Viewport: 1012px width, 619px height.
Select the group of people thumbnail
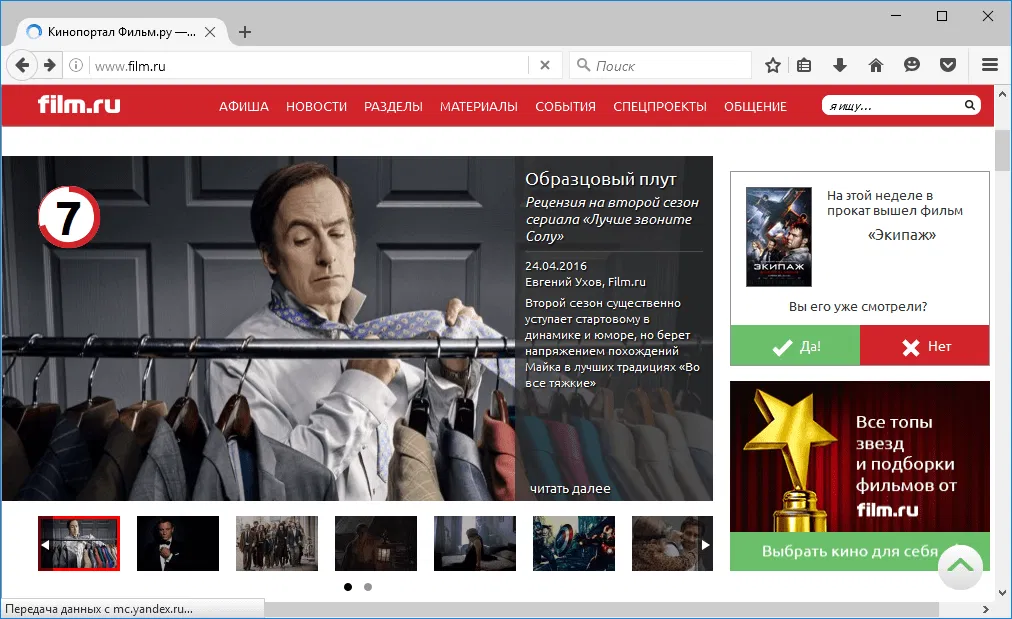point(277,543)
